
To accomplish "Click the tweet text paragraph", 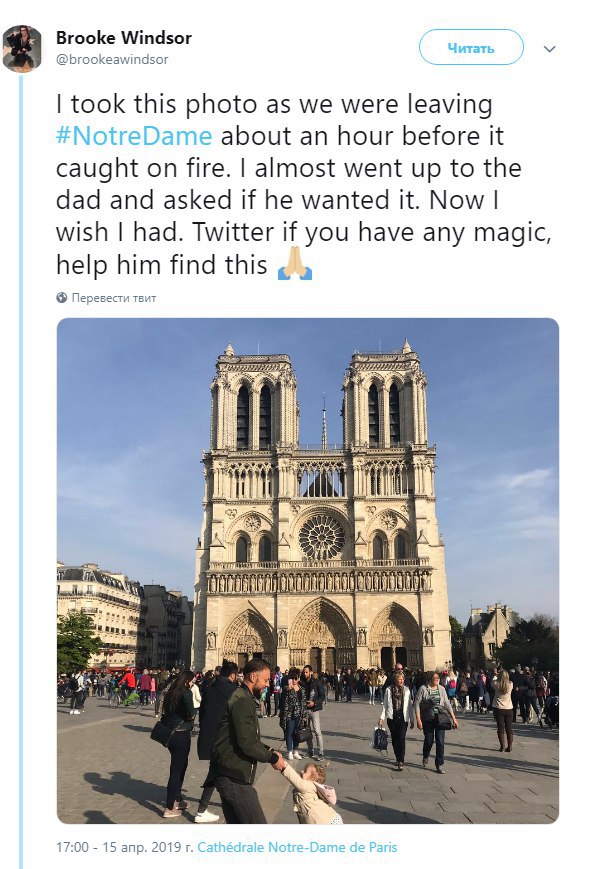I will tap(304, 185).
